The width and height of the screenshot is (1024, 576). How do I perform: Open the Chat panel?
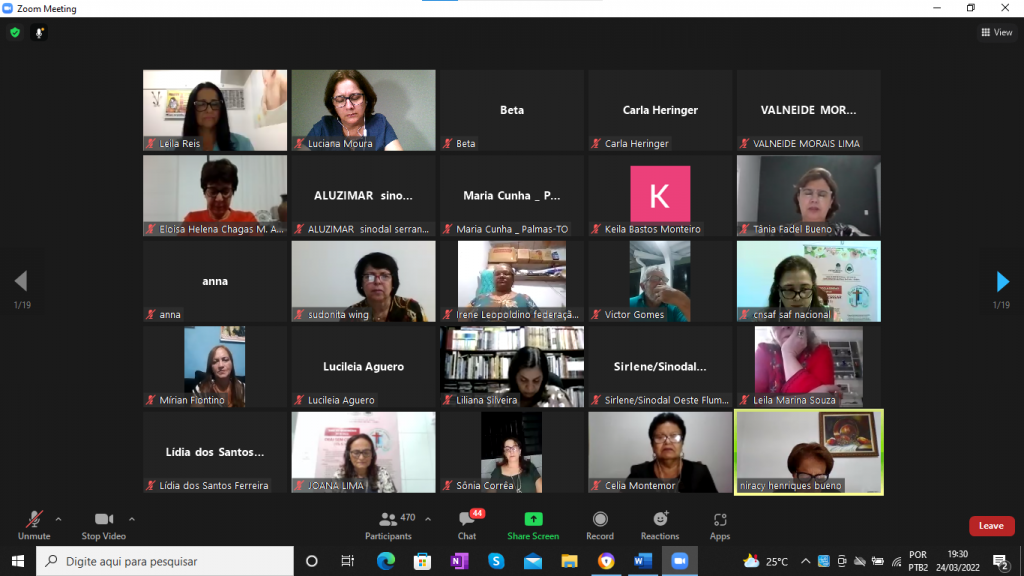(x=467, y=525)
